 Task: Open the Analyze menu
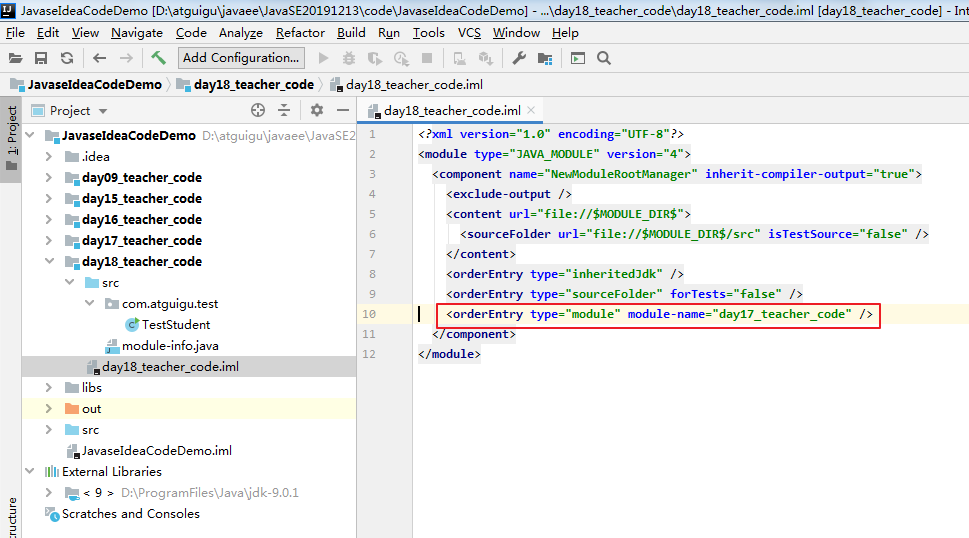(x=240, y=33)
